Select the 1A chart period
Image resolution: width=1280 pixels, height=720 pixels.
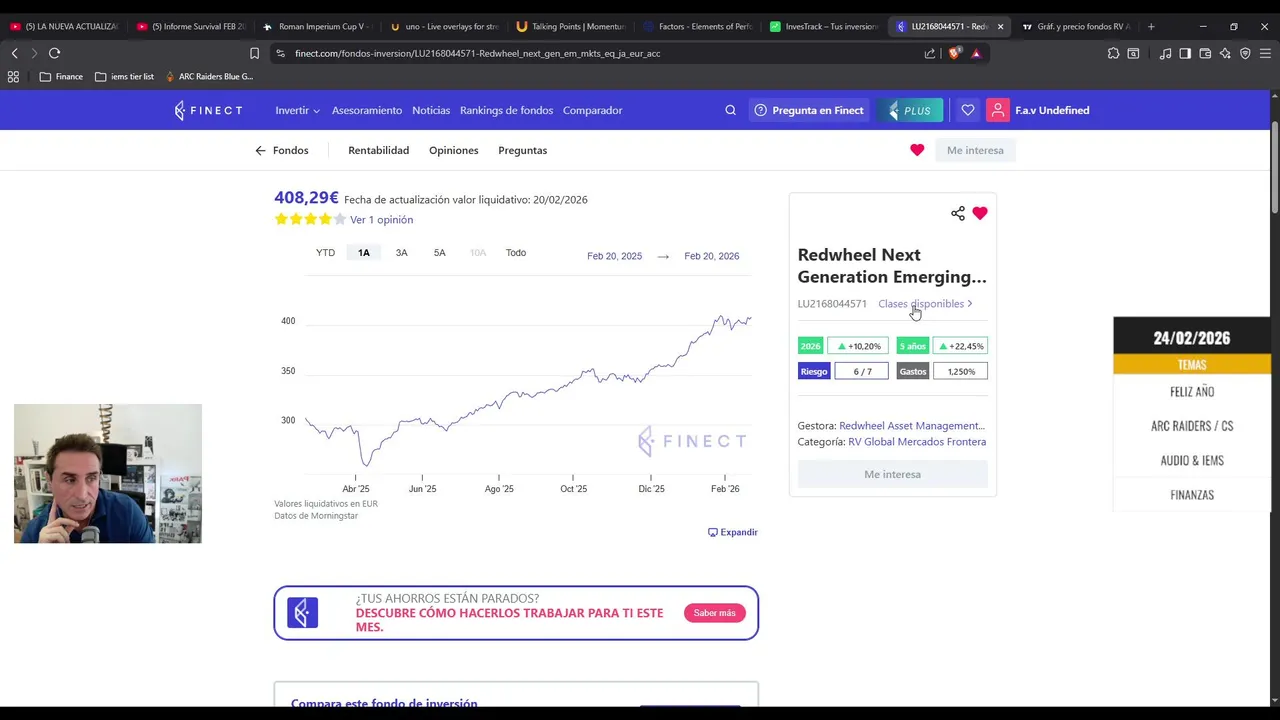(x=364, y=253)
